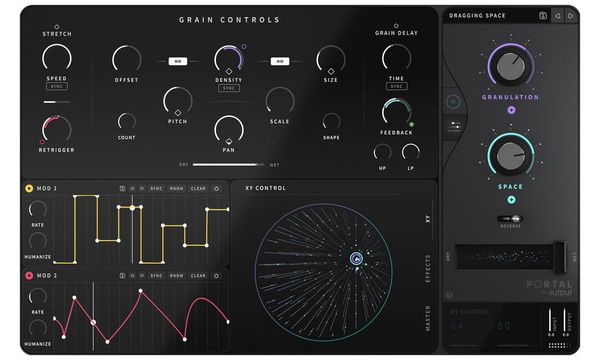The image size is (600, 360).
Task: Click the Count knob
Action: tap(127, 122)
